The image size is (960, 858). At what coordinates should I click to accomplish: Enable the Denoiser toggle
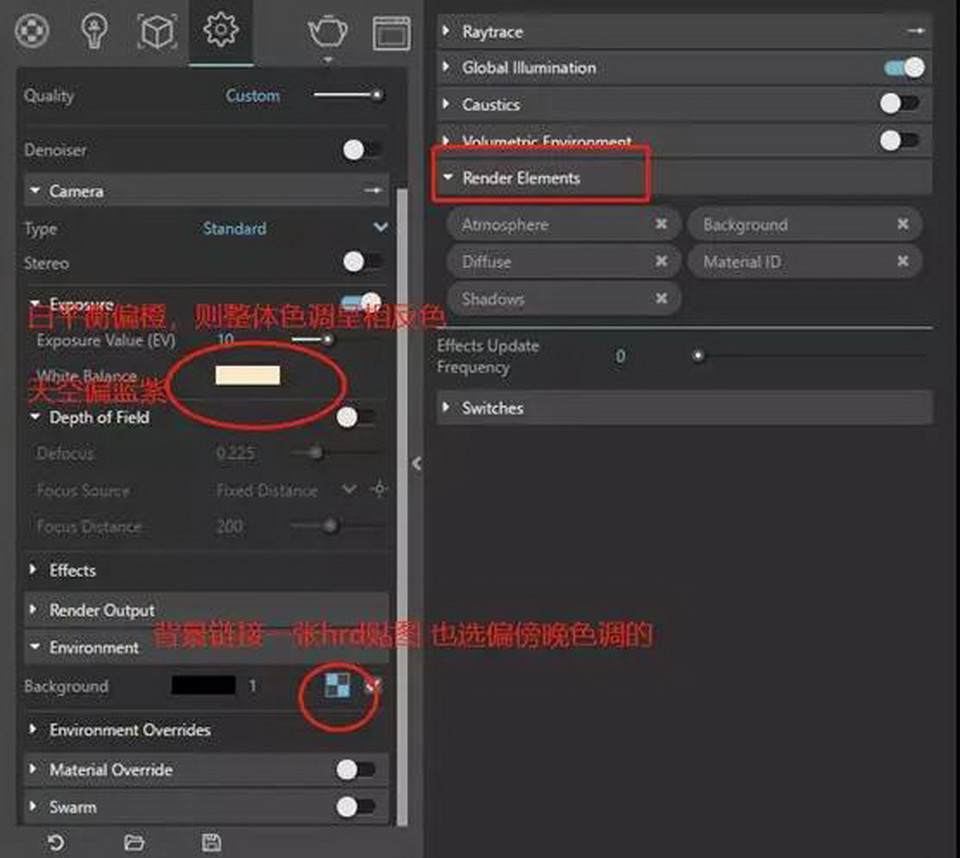[360, 150]
